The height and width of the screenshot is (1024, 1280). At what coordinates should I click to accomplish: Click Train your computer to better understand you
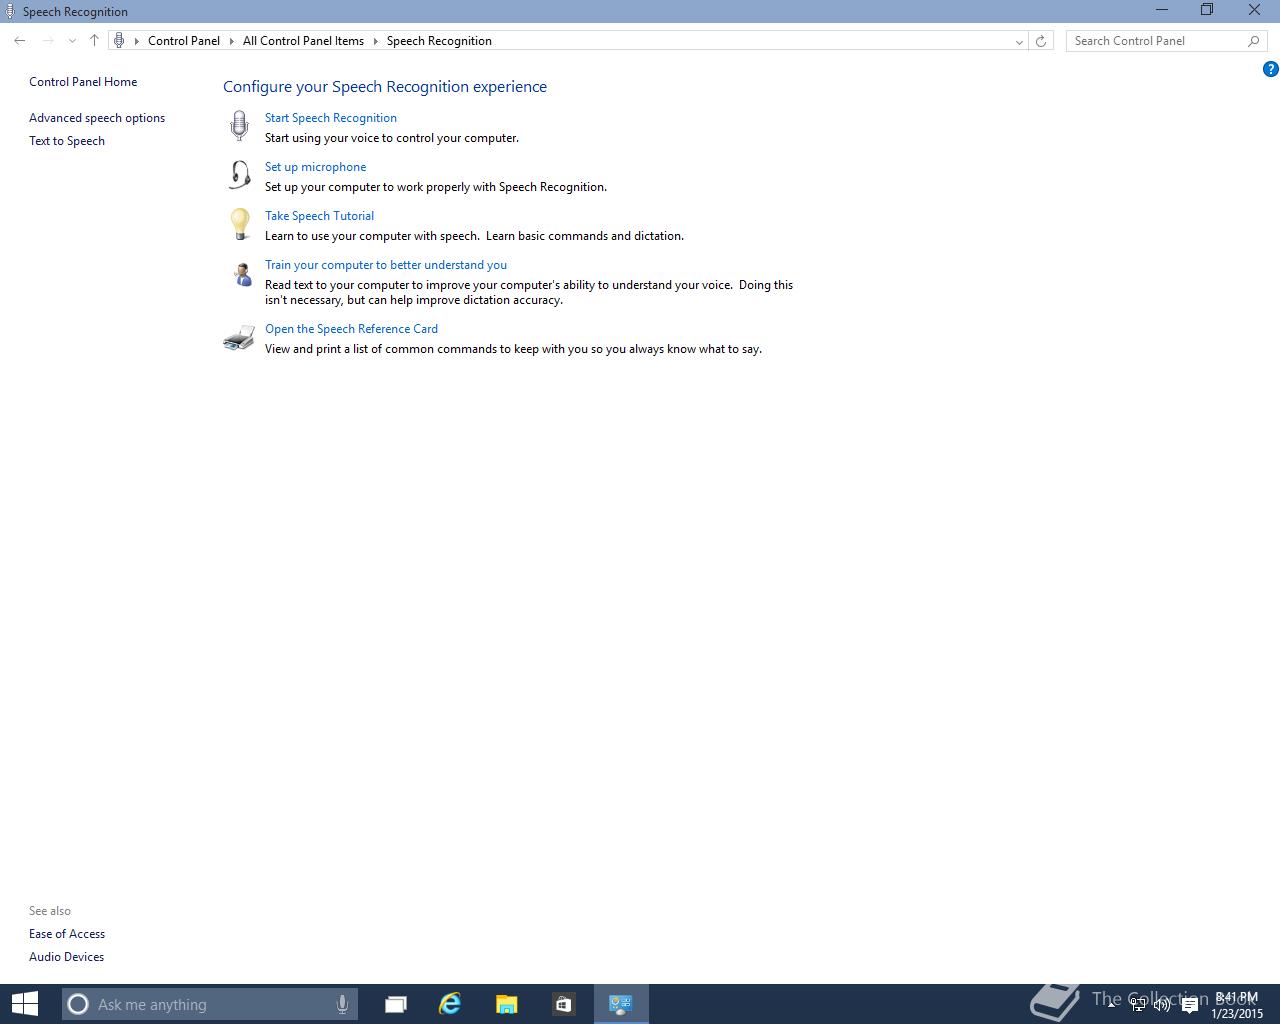pyautogui.click(x=386, y=265)
